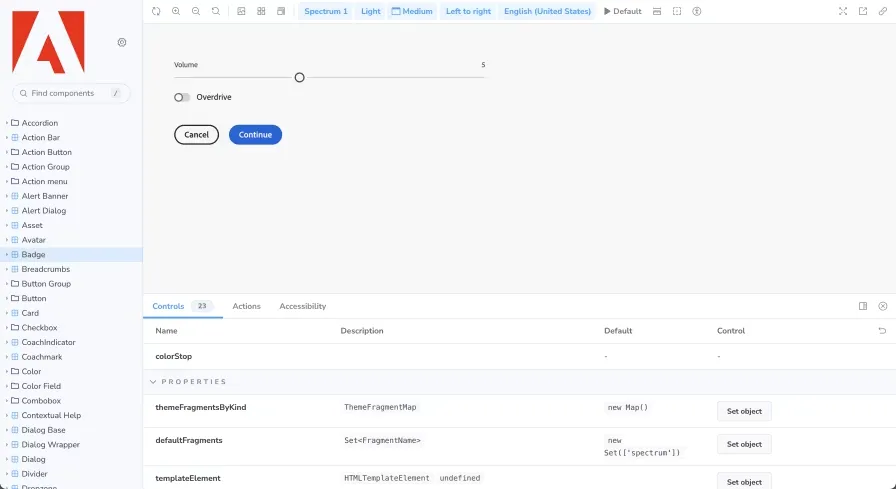The image size is (896, 489).
Task: Click the Find components search field
Action: pos(71,93)
